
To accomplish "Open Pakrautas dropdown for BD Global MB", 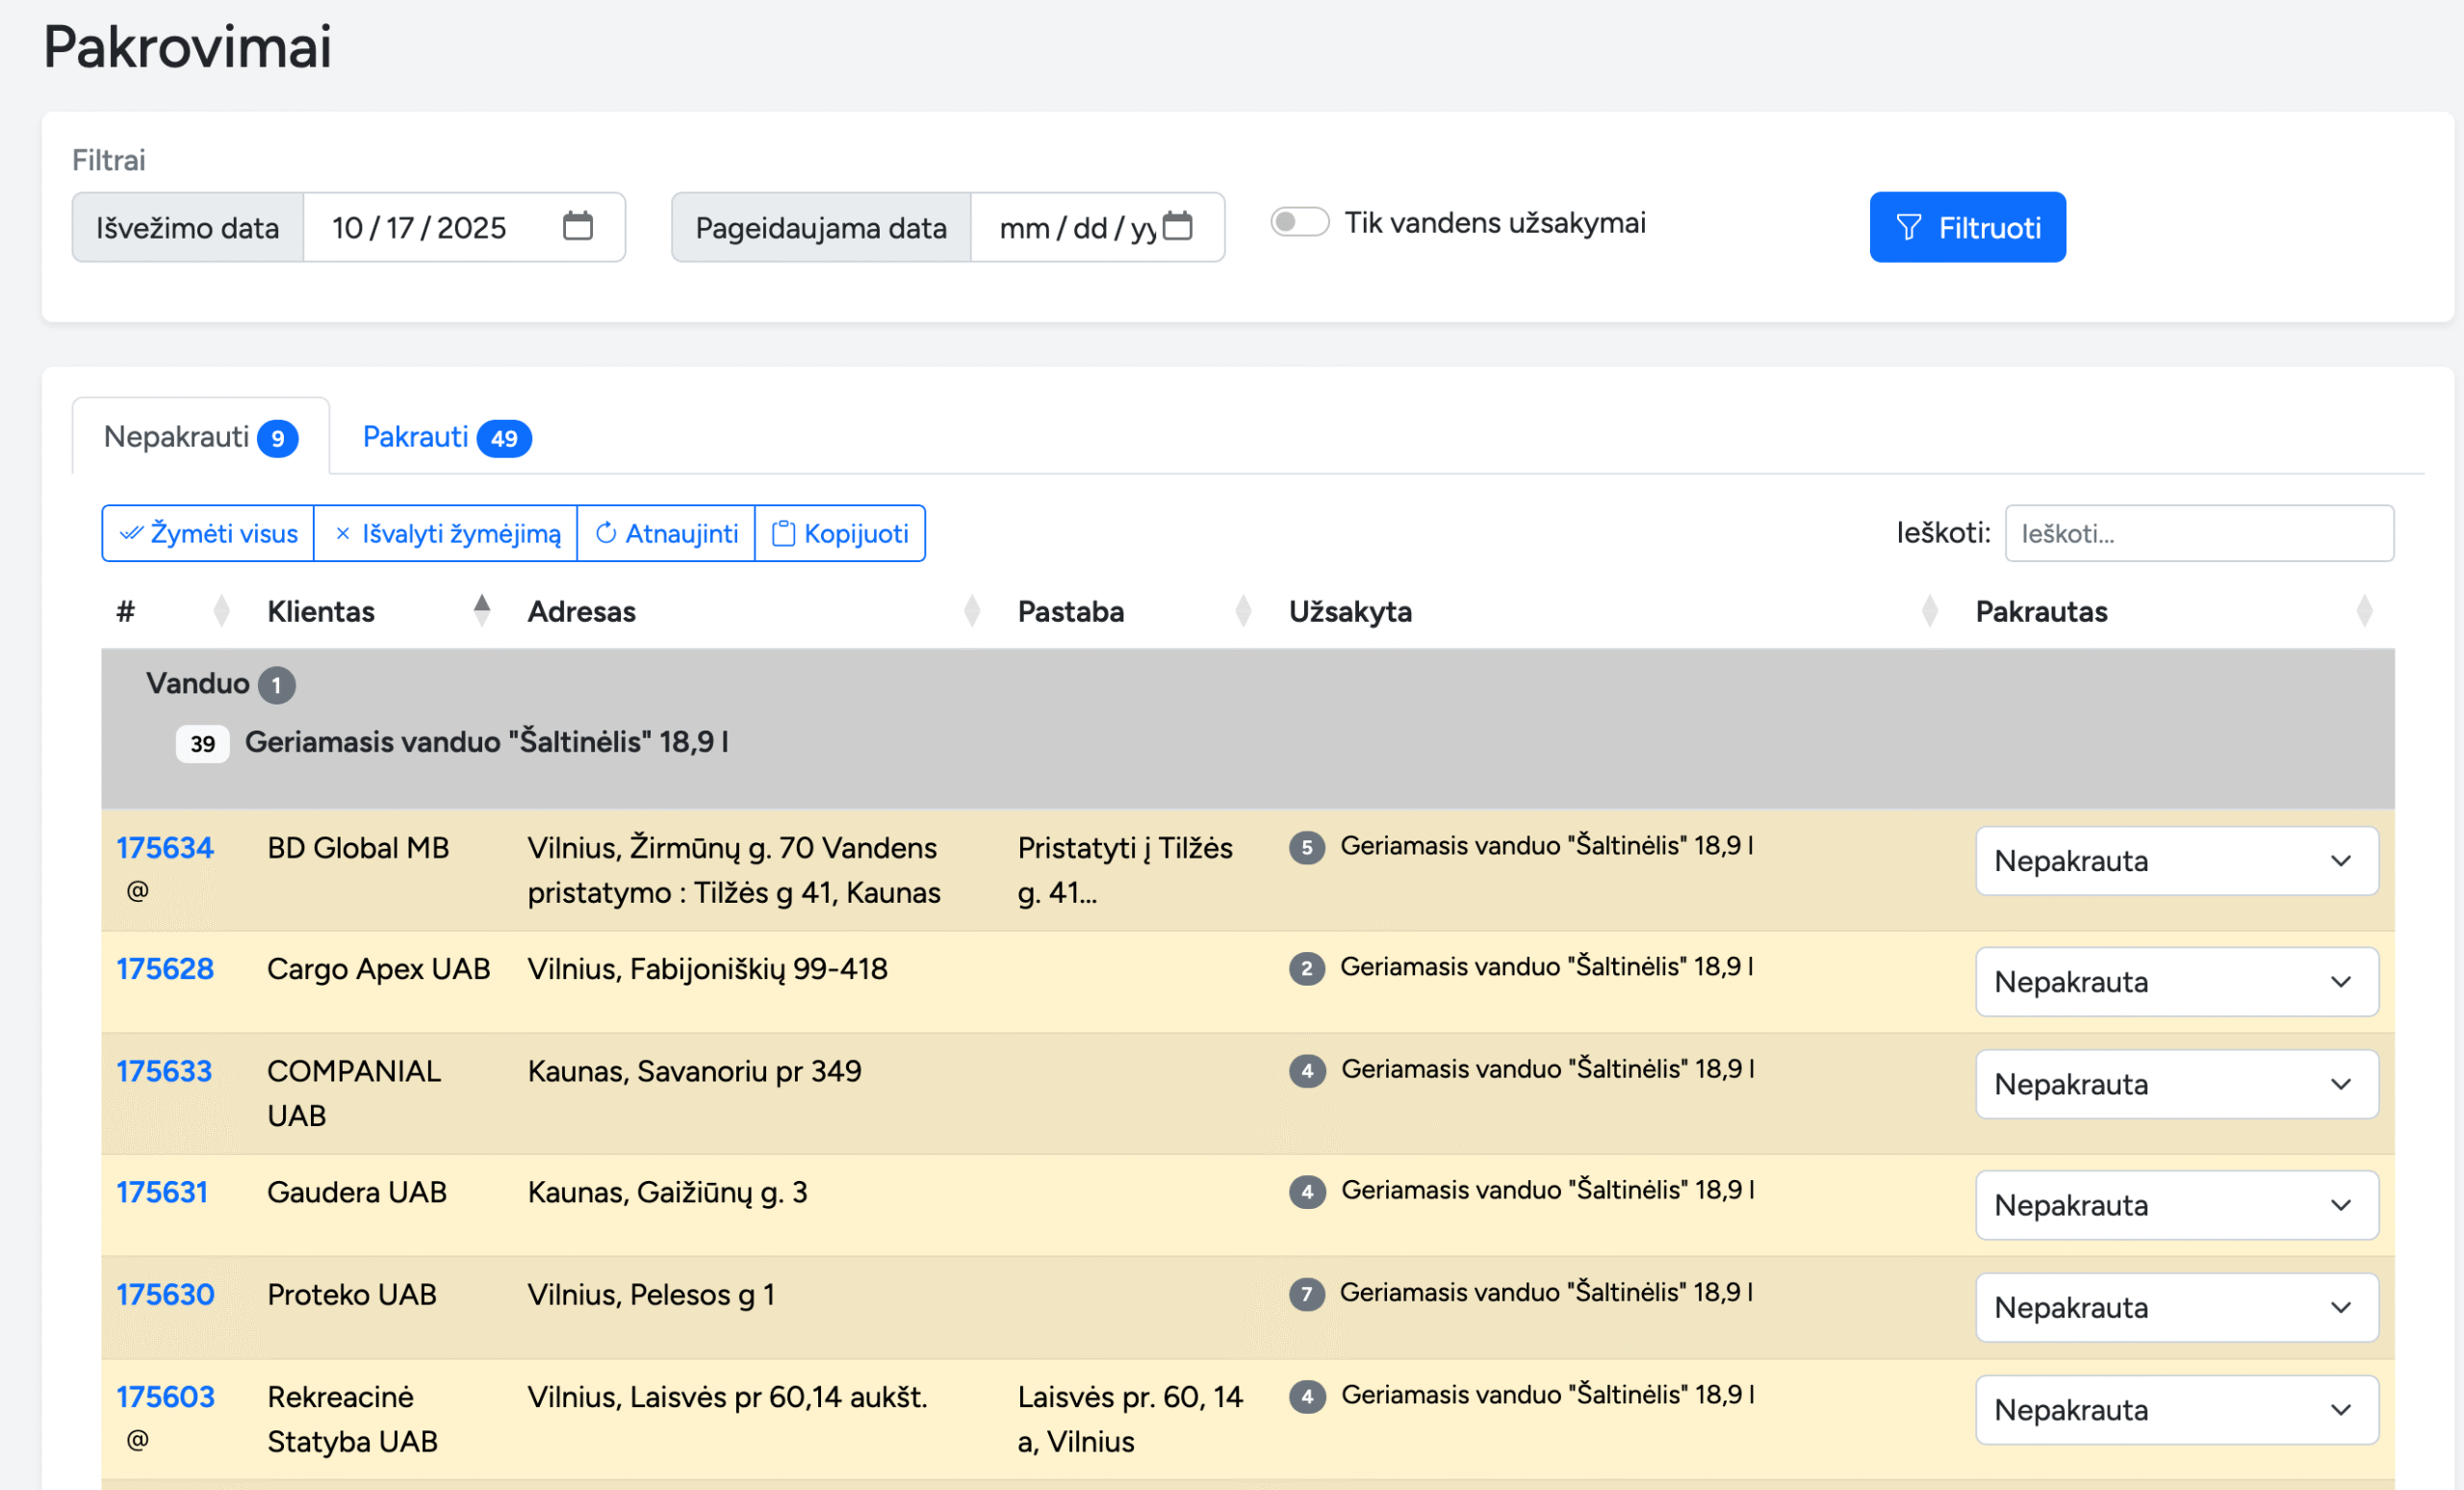I will click(2176, 861).
